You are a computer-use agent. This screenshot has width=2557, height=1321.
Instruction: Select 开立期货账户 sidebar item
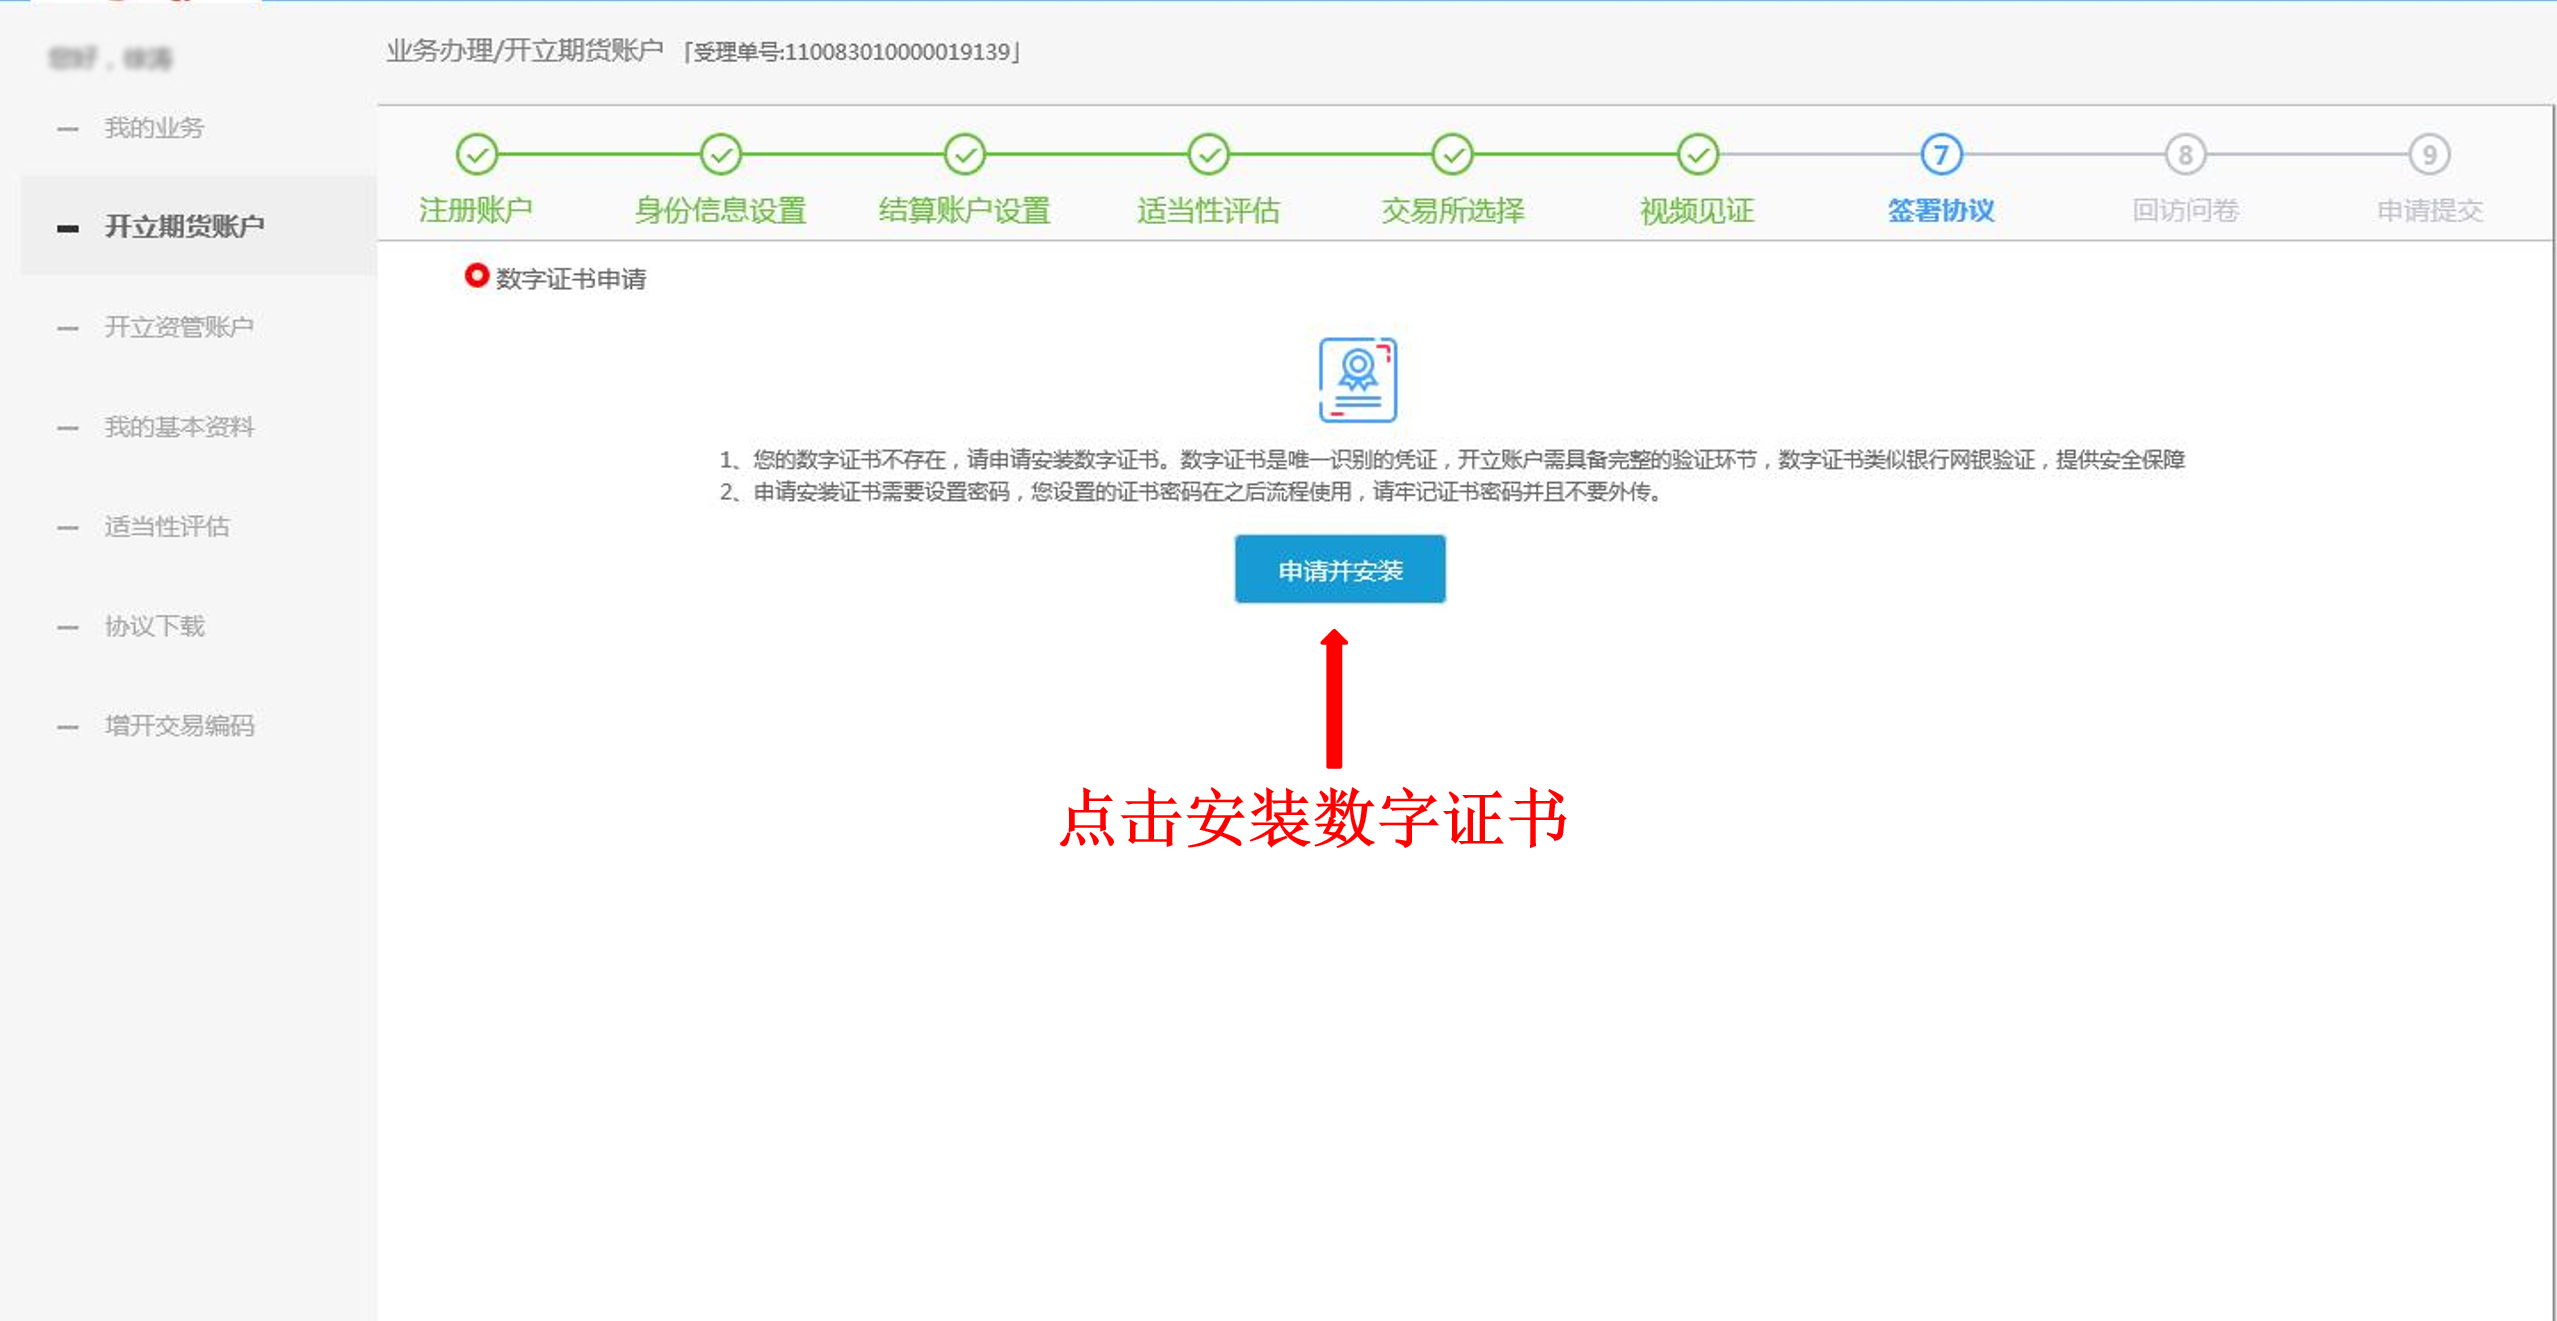click(x=184, y=227)
